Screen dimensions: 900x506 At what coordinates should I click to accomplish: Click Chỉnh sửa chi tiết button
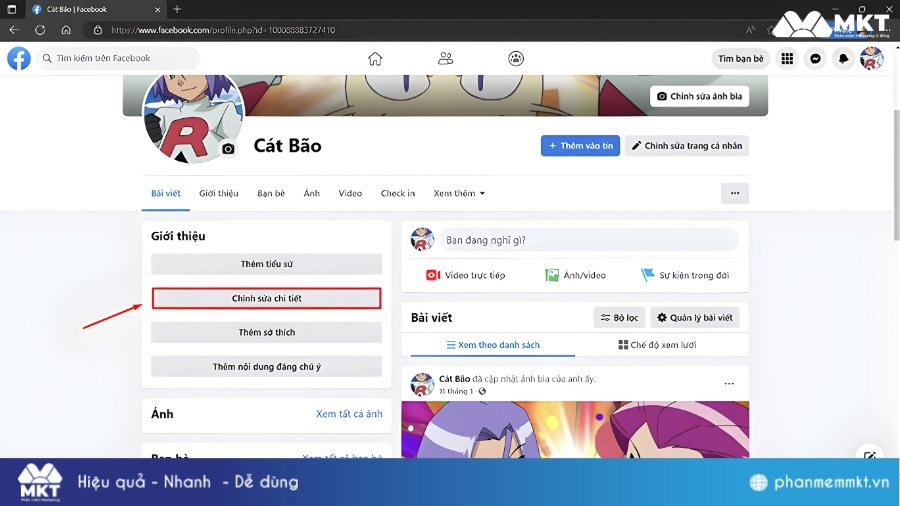pyautogui.click(x=266, y=298)
